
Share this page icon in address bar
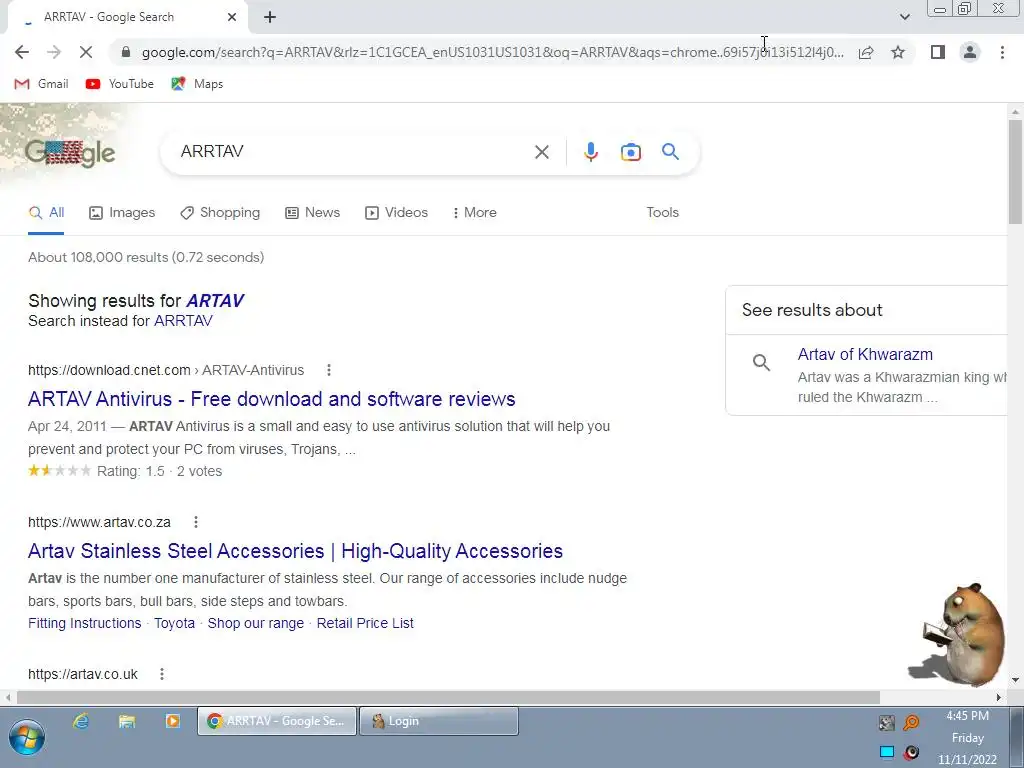pos(866,52)
